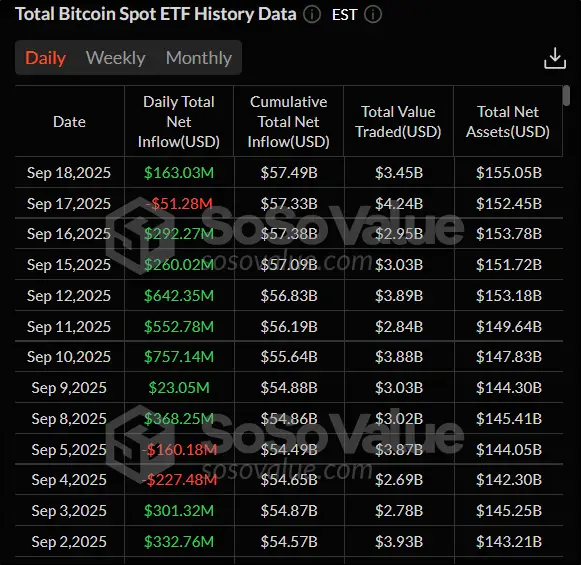Open info icon next to EST

click(x=372, y=15)
